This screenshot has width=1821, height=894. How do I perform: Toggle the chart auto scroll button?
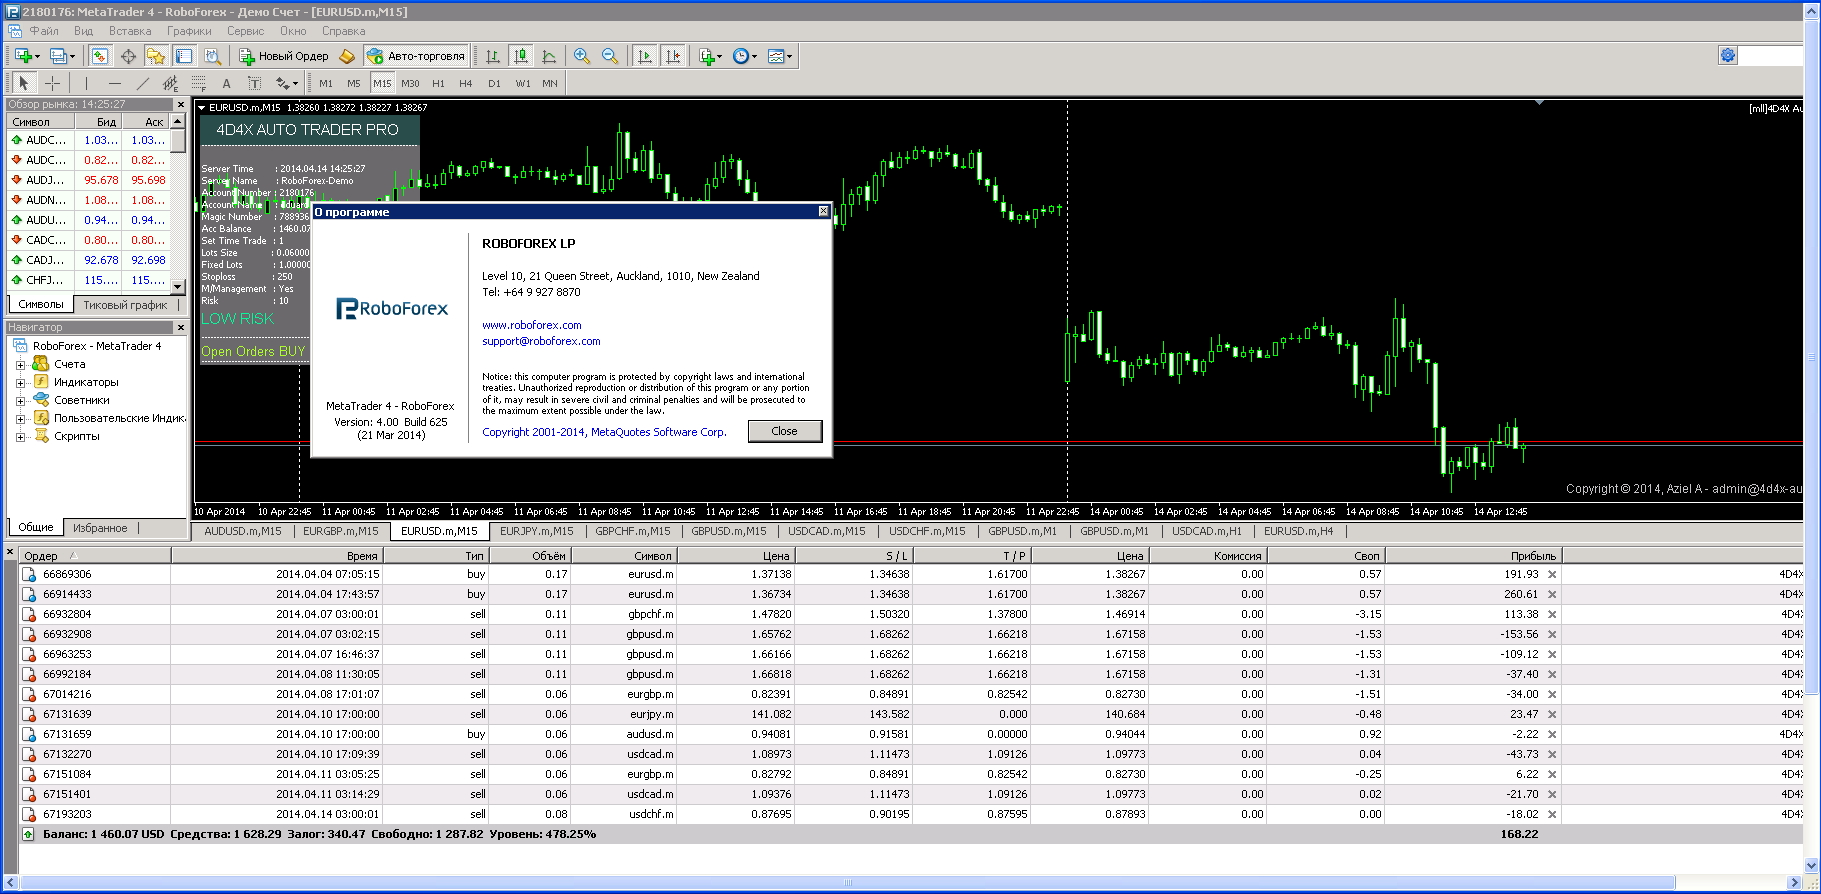(645, 56)
